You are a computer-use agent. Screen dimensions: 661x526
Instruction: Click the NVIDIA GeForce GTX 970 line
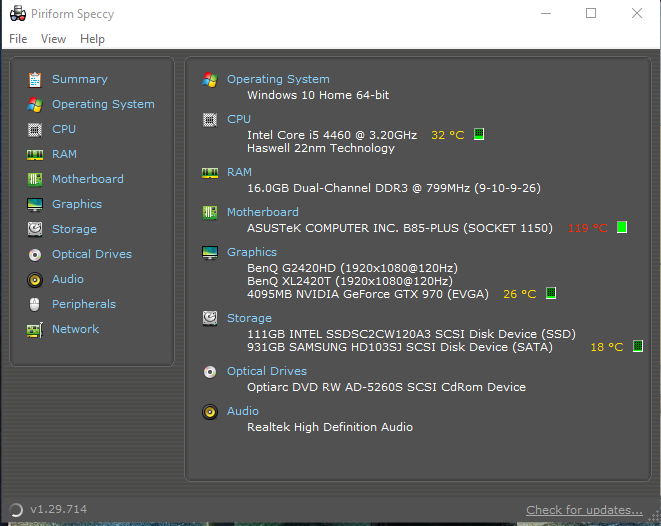coord(368,294)
